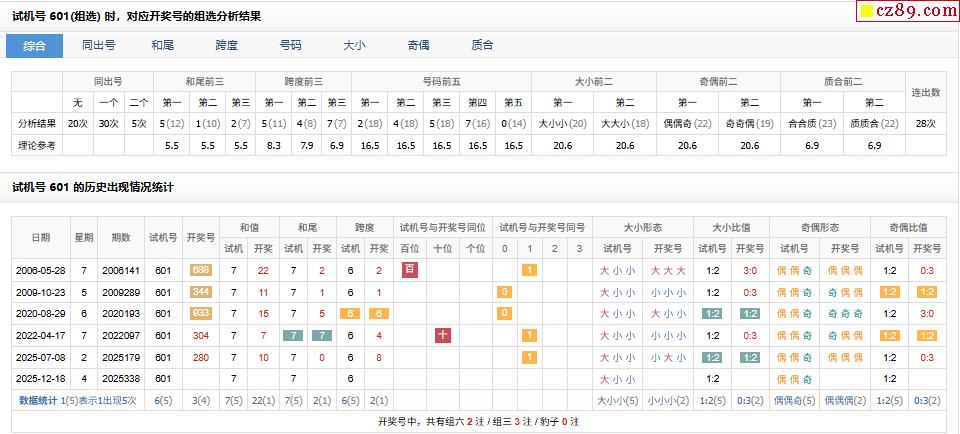Click draw number 304 in 2022-04-17 row
The width and height of the screenshot is (960, 434).
[x=201, y=336]
